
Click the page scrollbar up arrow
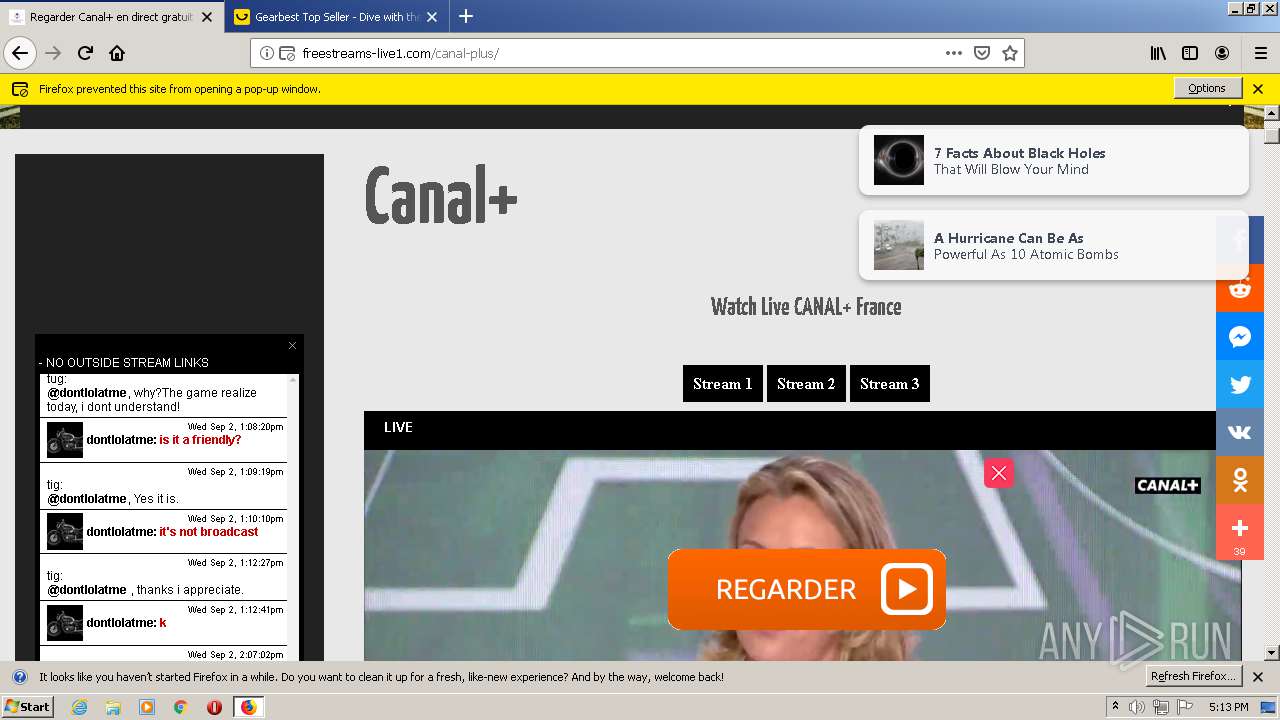pyautogui.click(x=1272, y=113)
